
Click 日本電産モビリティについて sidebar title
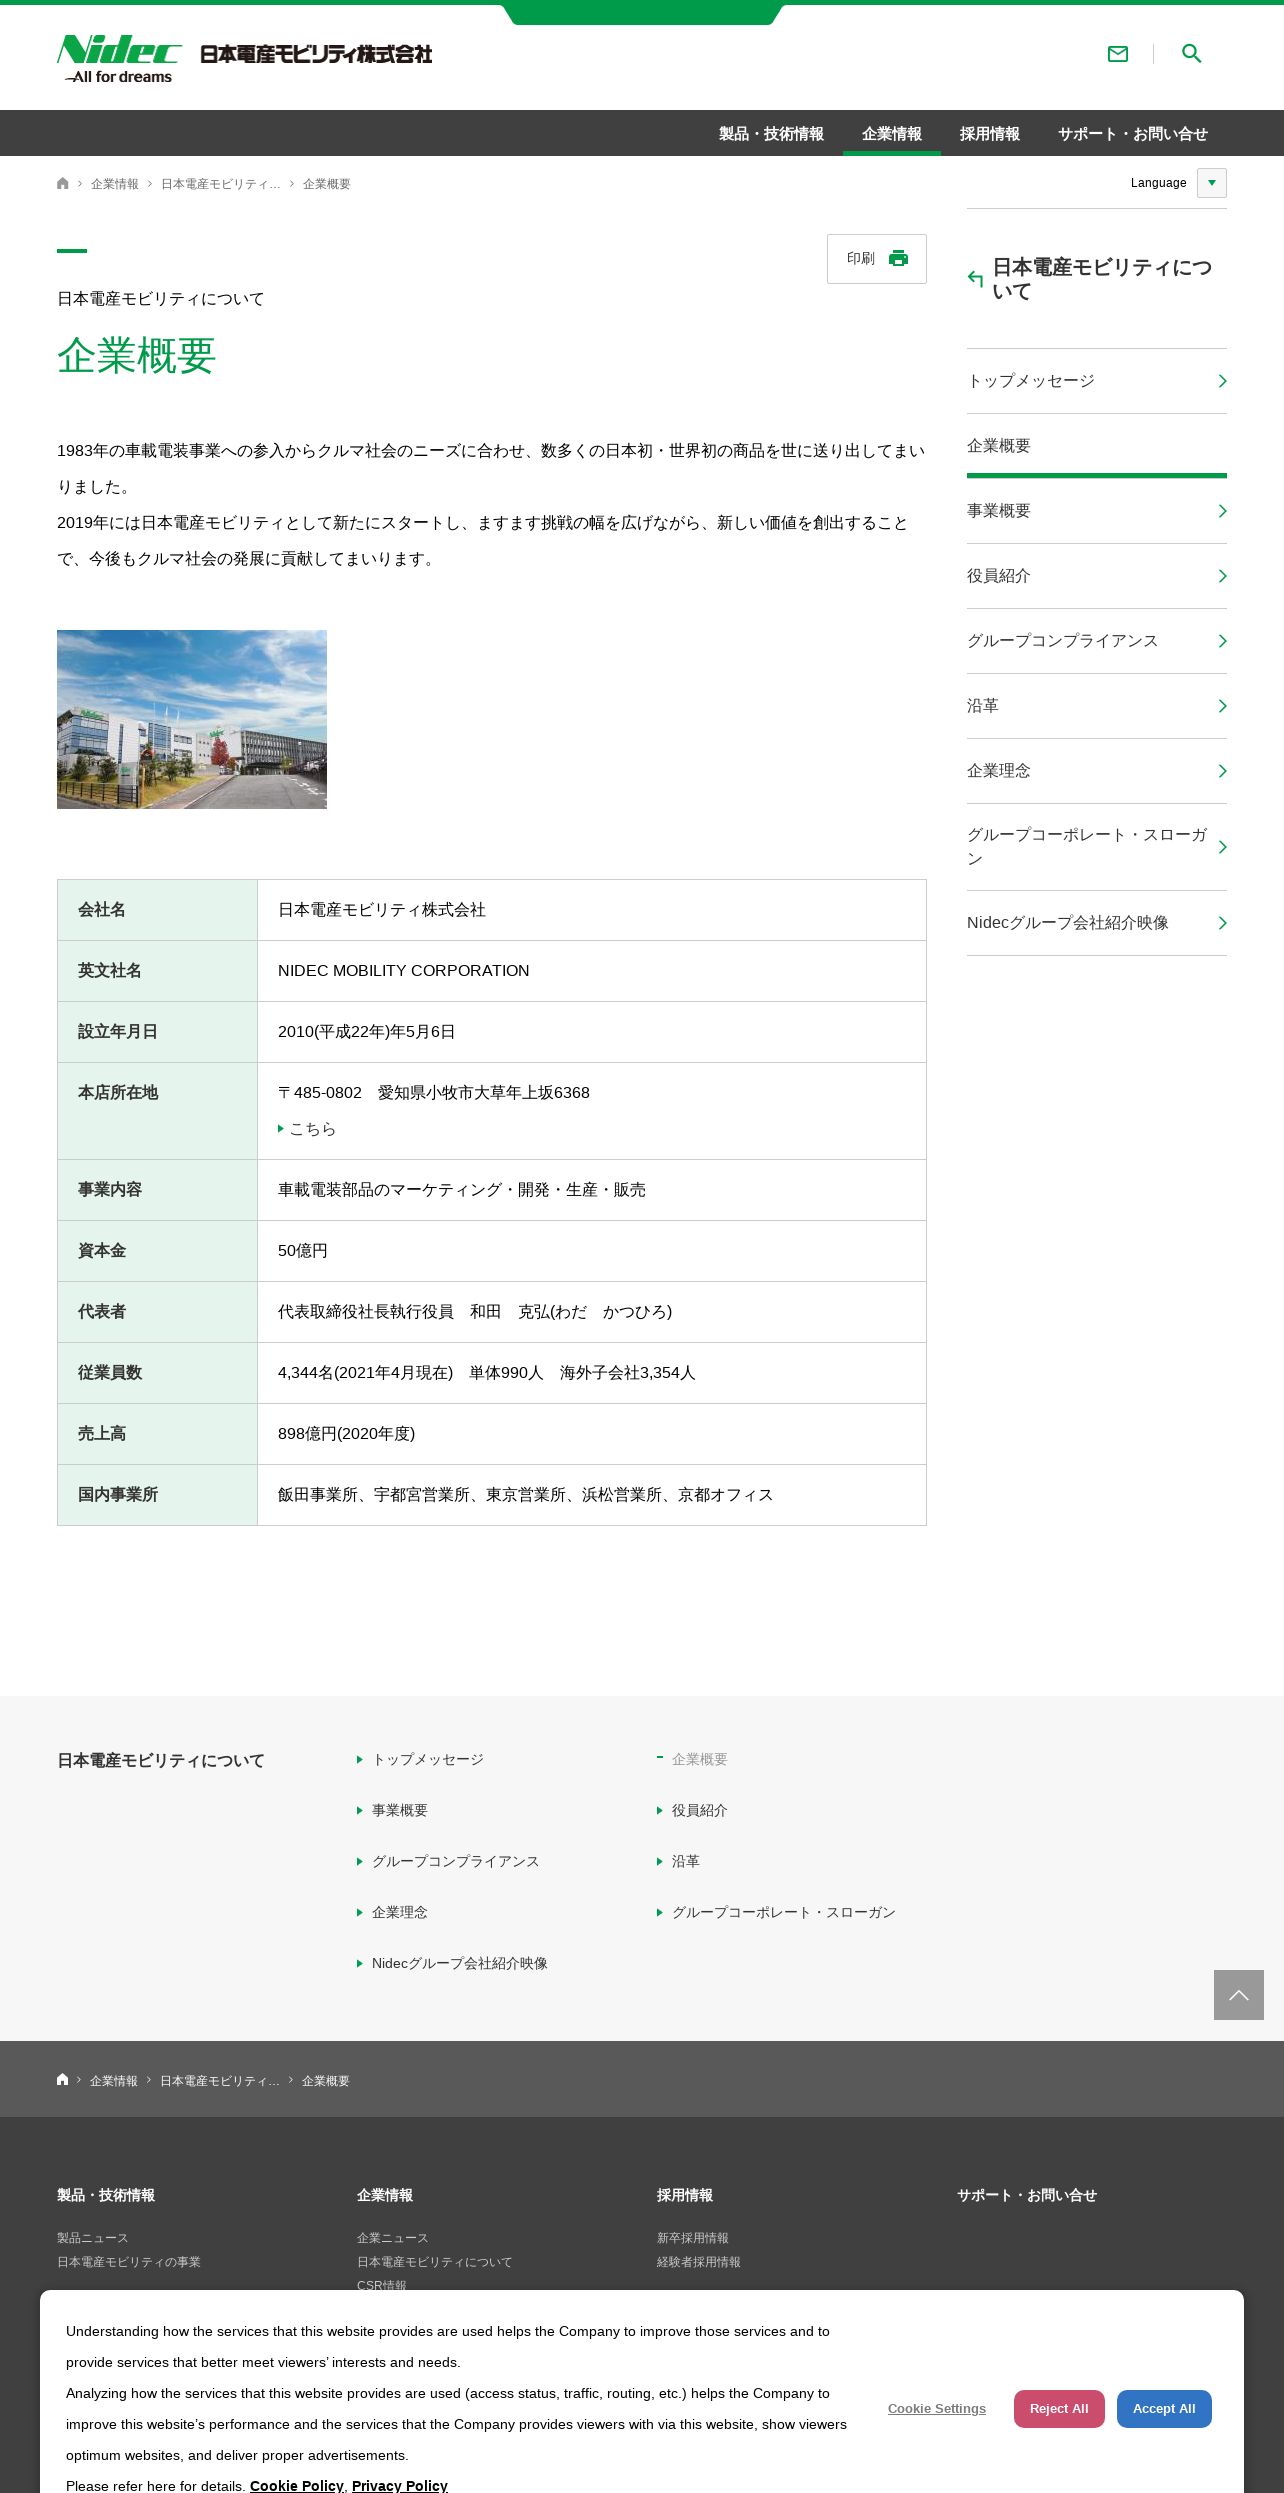point(1102,279)
